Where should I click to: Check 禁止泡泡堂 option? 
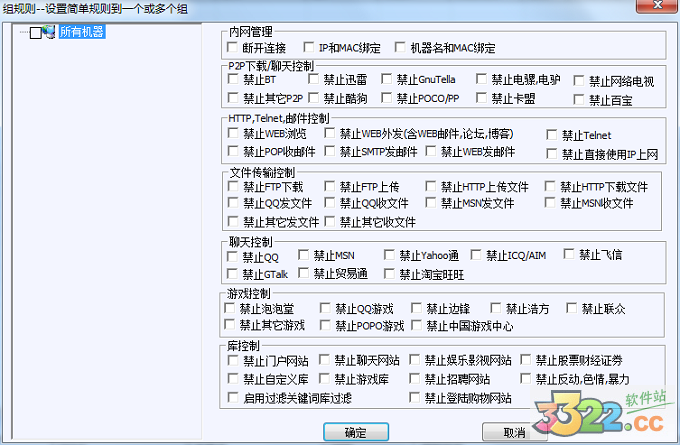(x=229, y=308)
